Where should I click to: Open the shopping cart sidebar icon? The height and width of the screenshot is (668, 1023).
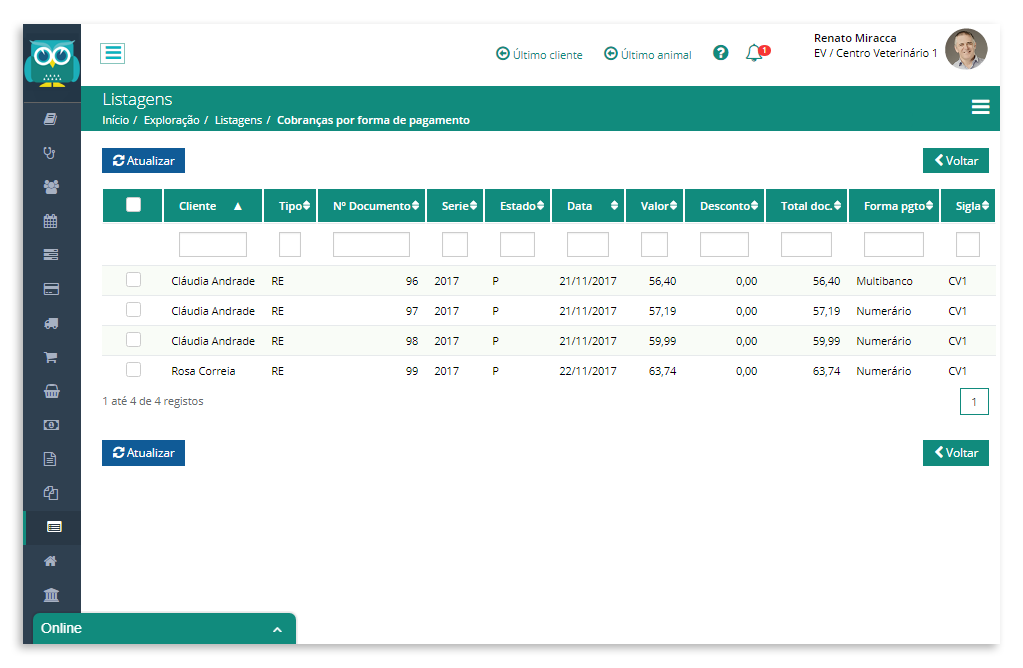tap(50, 357)
